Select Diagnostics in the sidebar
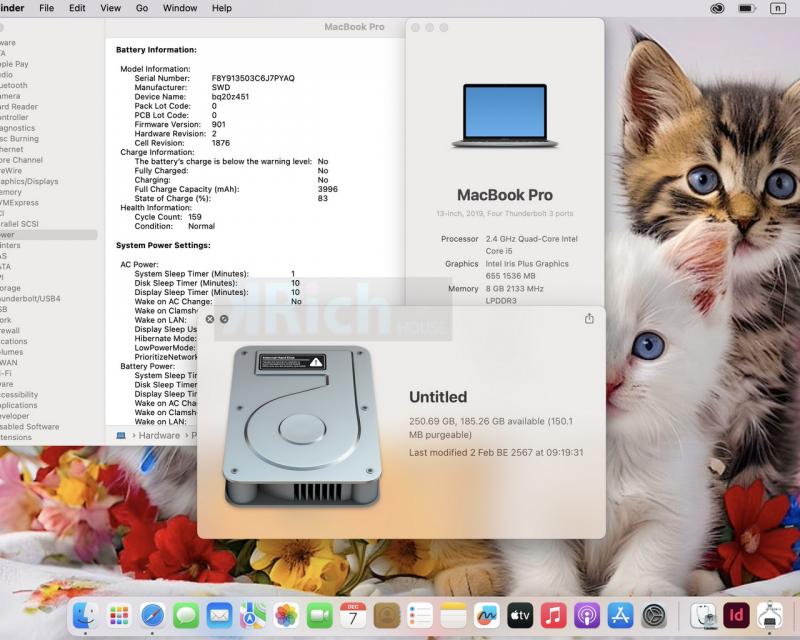Image resolution: width=800 pixels, height=640 pixels. tap(18, 128)
